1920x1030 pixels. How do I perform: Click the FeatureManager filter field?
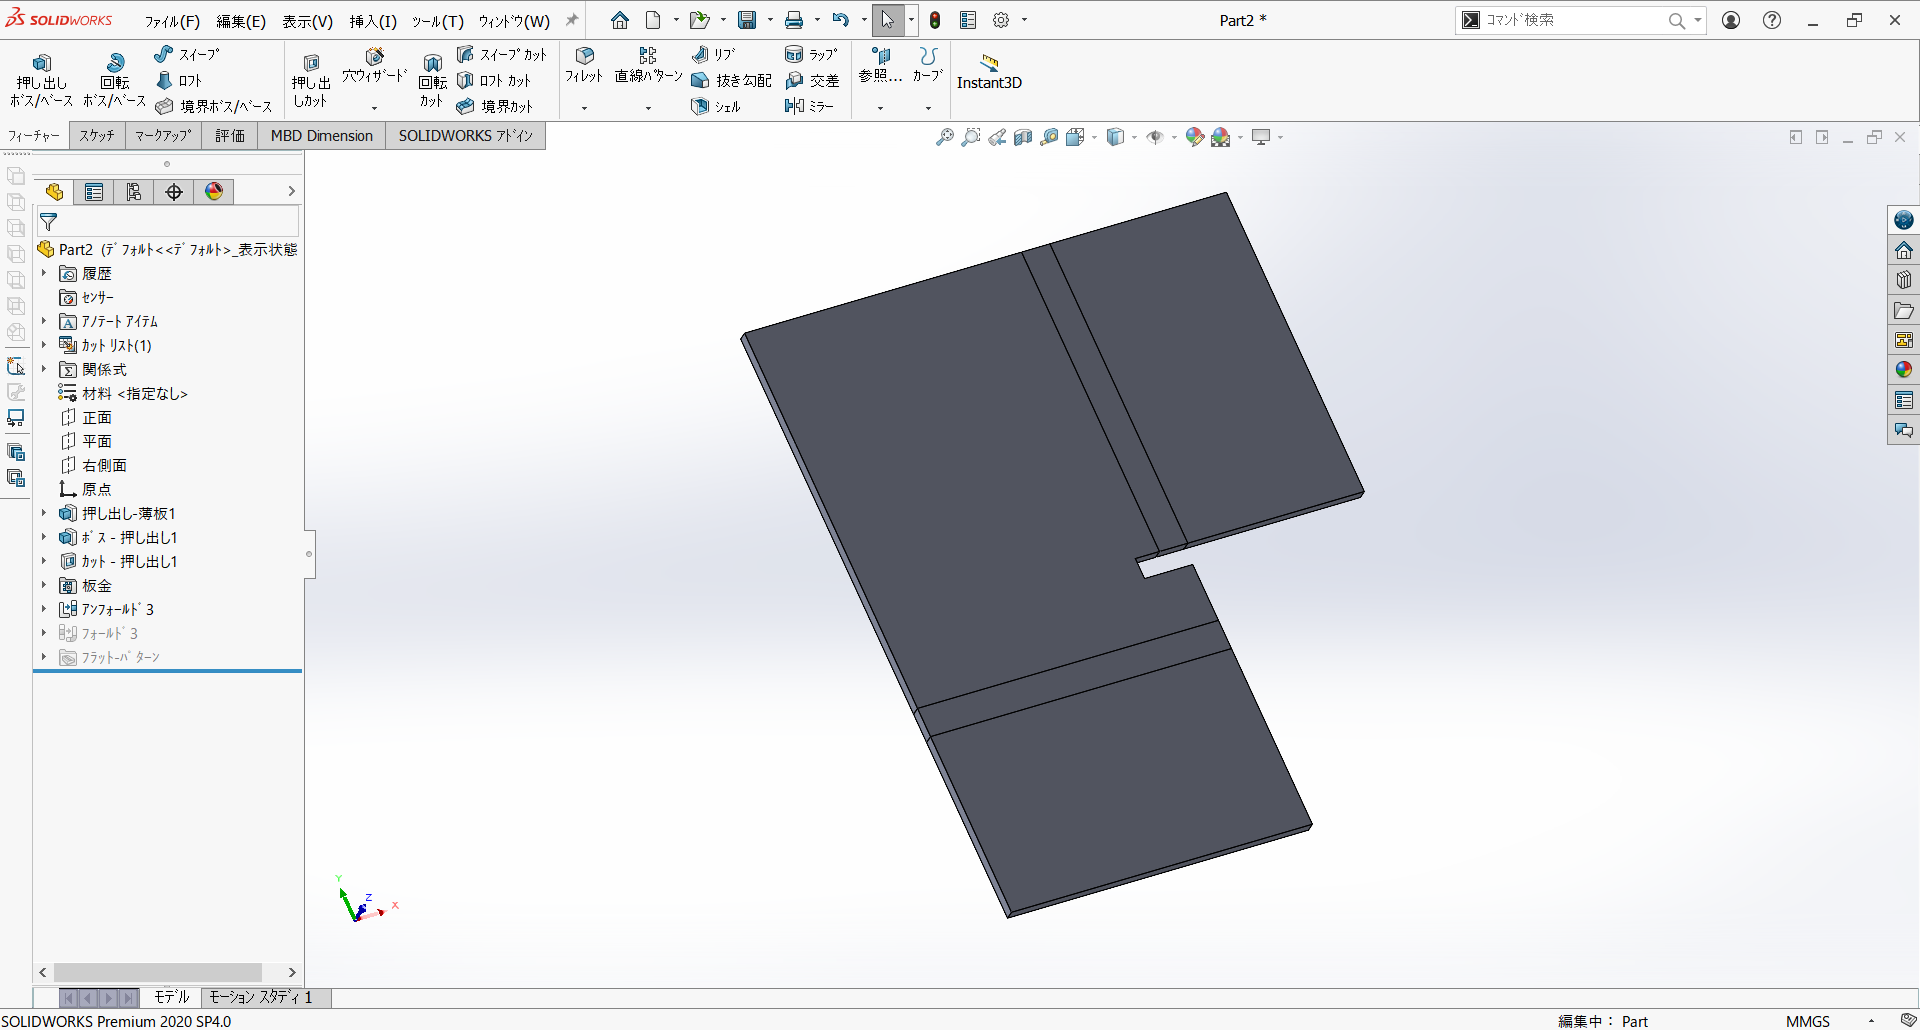tap(168, 222)
